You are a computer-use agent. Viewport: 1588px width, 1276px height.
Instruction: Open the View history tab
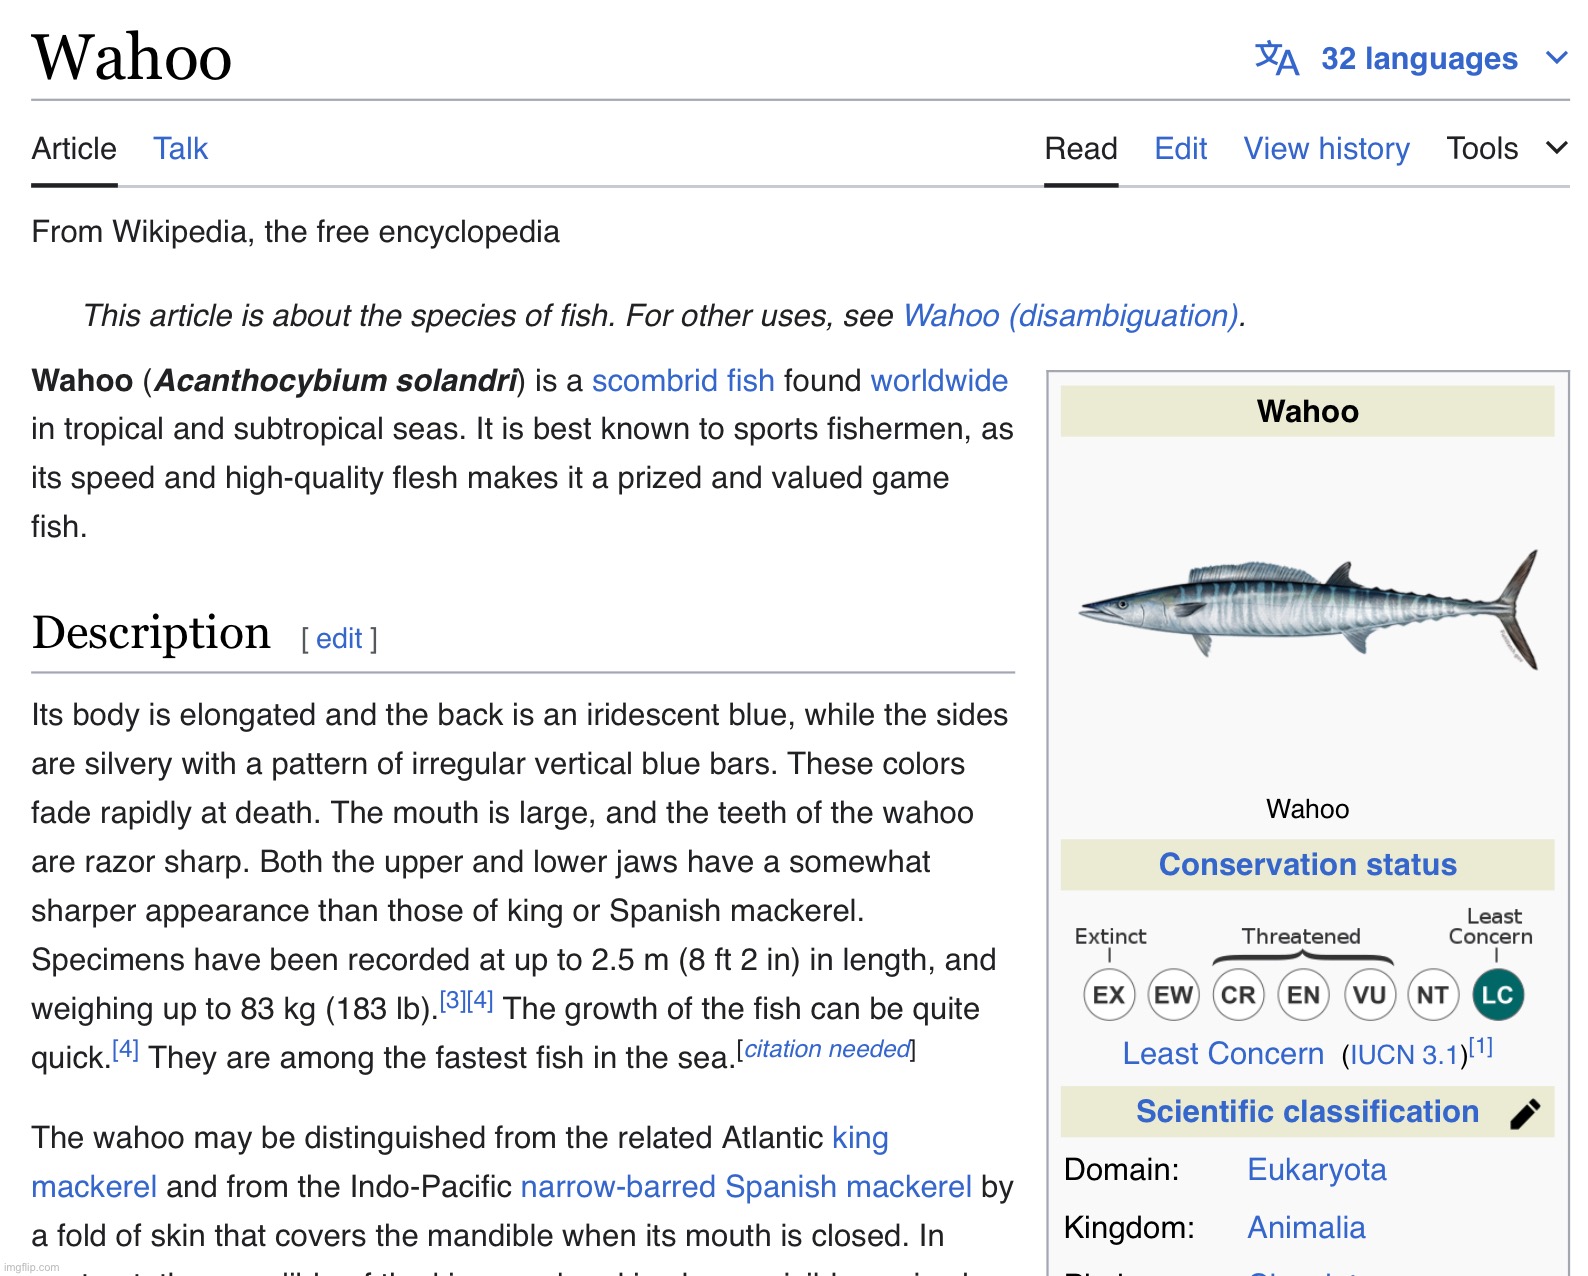tap(1326, 149)
